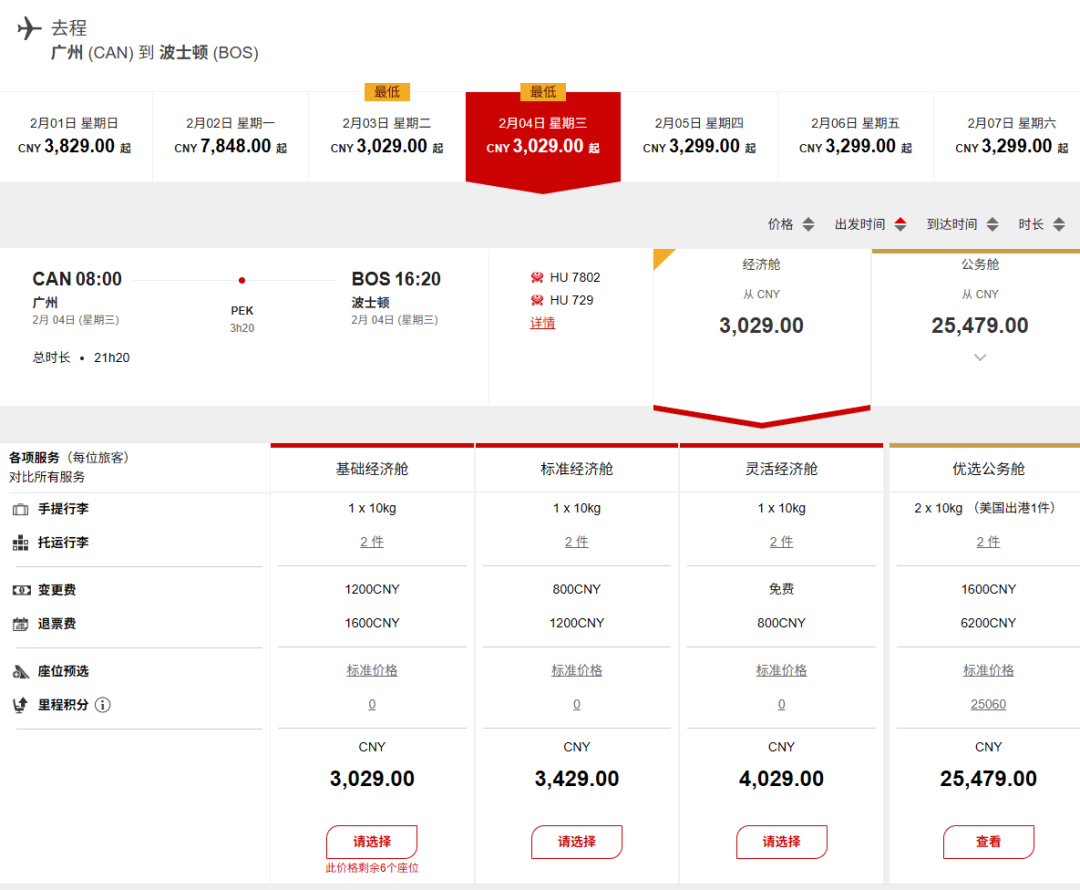The image size is (1080, 890).
Task: Click the Hainan Airlines logo beside HU 7802
Action: click(537, 277)
